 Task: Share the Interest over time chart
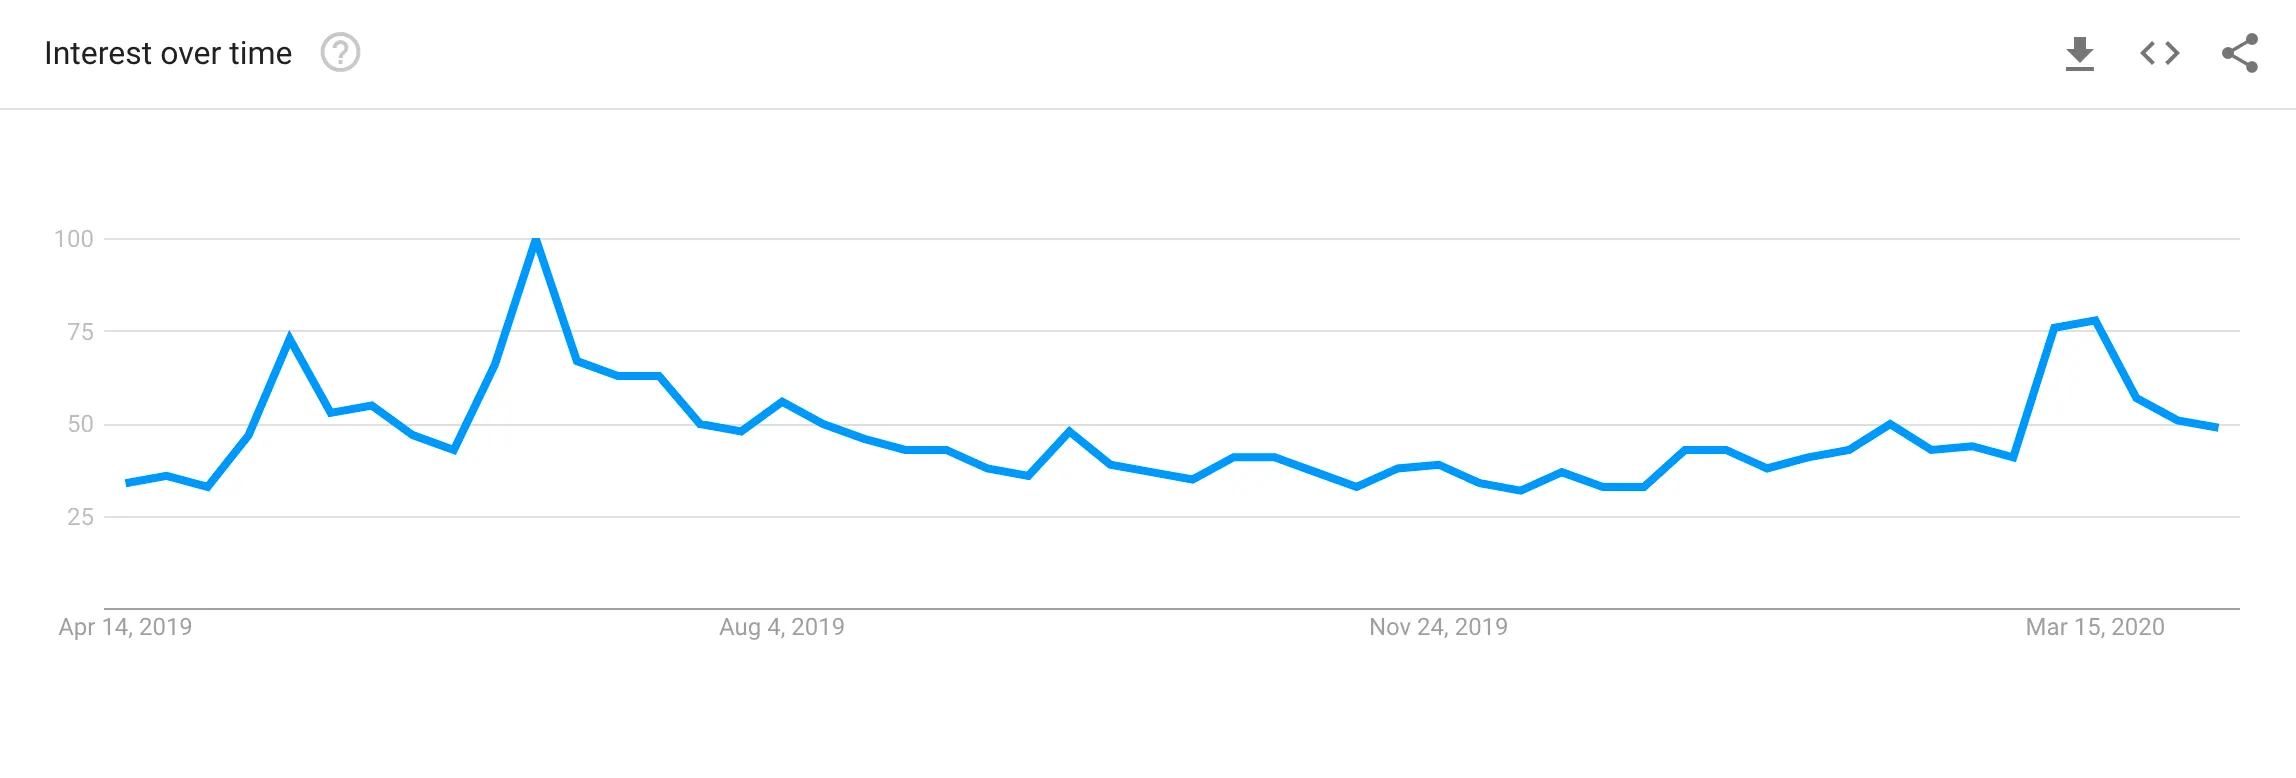point(2238,53)
